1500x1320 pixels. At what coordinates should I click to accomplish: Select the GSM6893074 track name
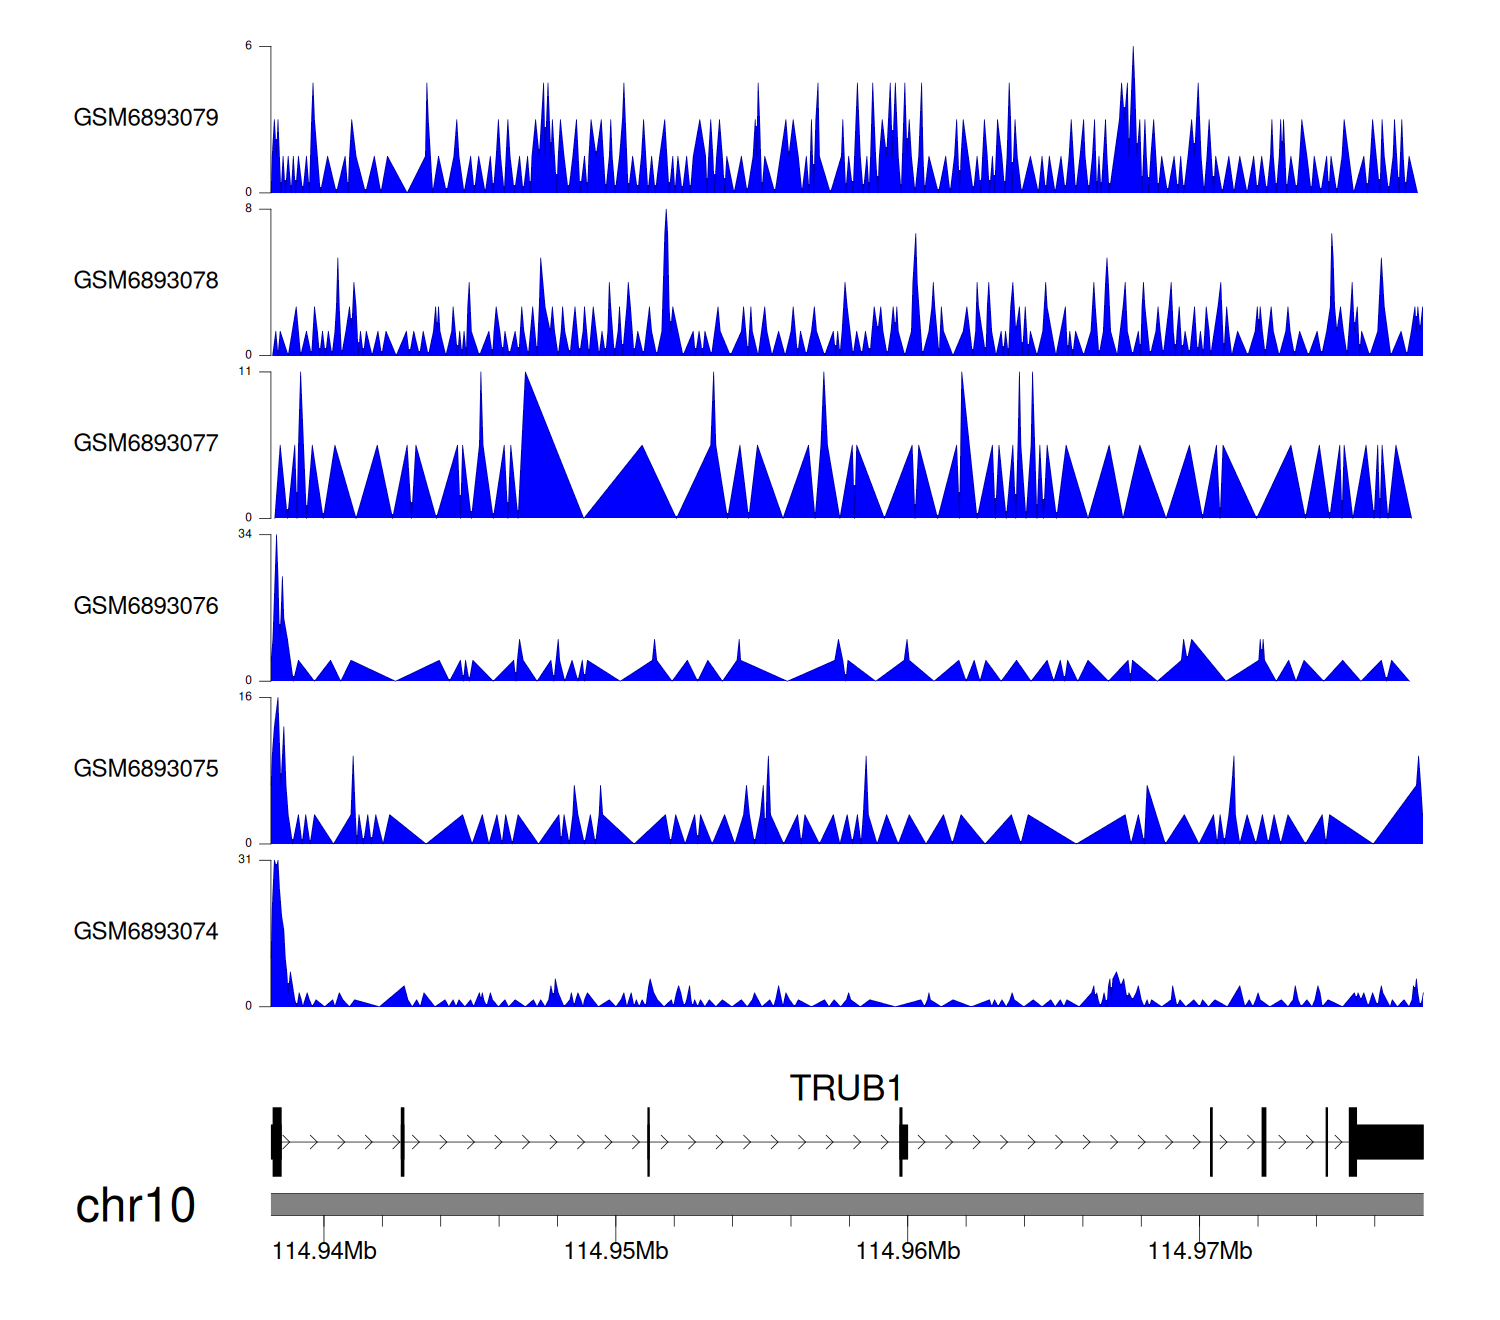point(146,931)
